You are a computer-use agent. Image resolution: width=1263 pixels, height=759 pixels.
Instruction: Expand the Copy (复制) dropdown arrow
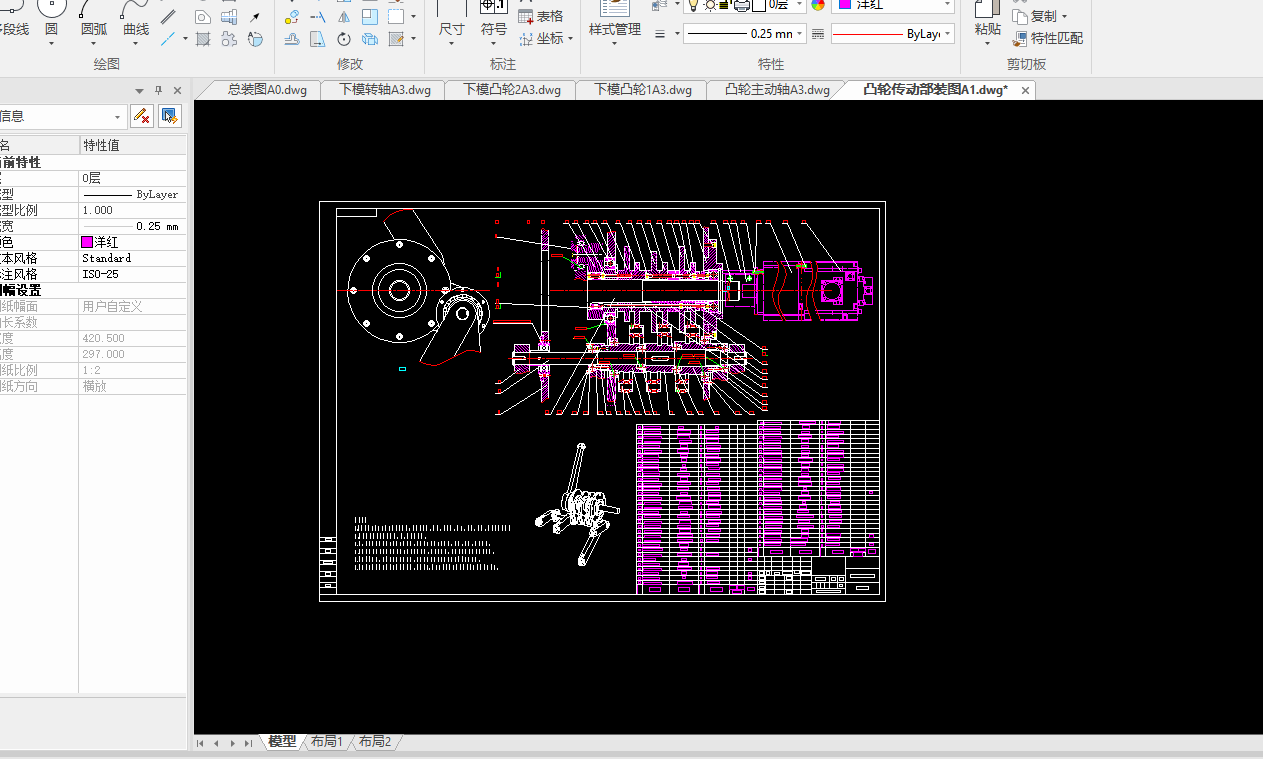click(x=1064, y=17)
